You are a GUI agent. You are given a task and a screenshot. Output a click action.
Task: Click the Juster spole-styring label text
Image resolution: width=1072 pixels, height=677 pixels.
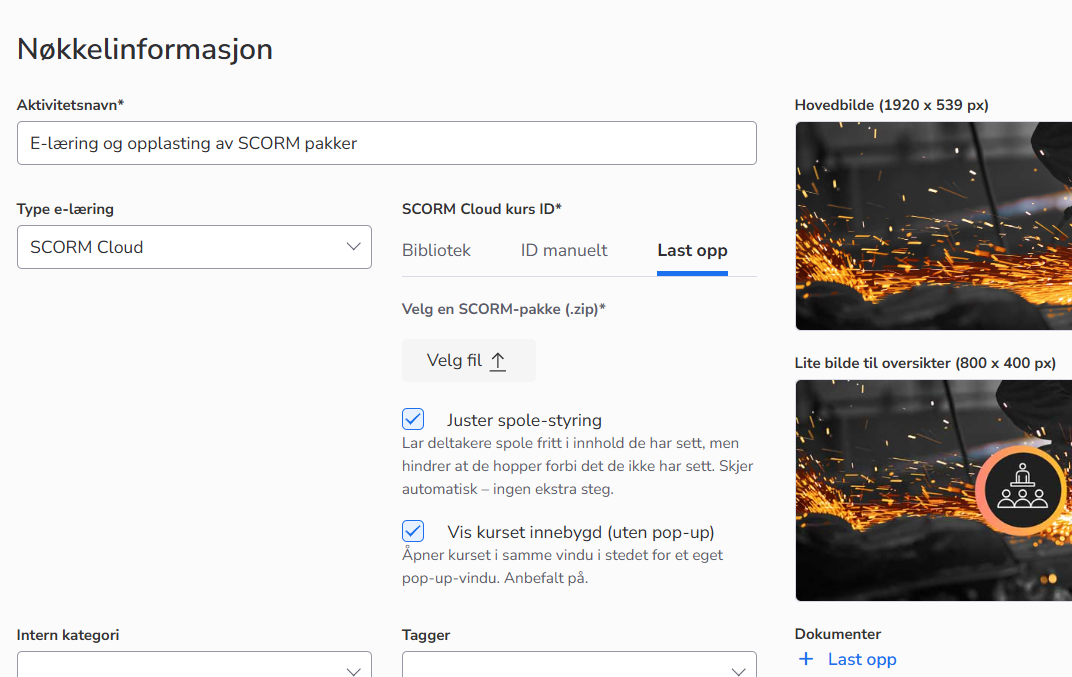(524, 420)
